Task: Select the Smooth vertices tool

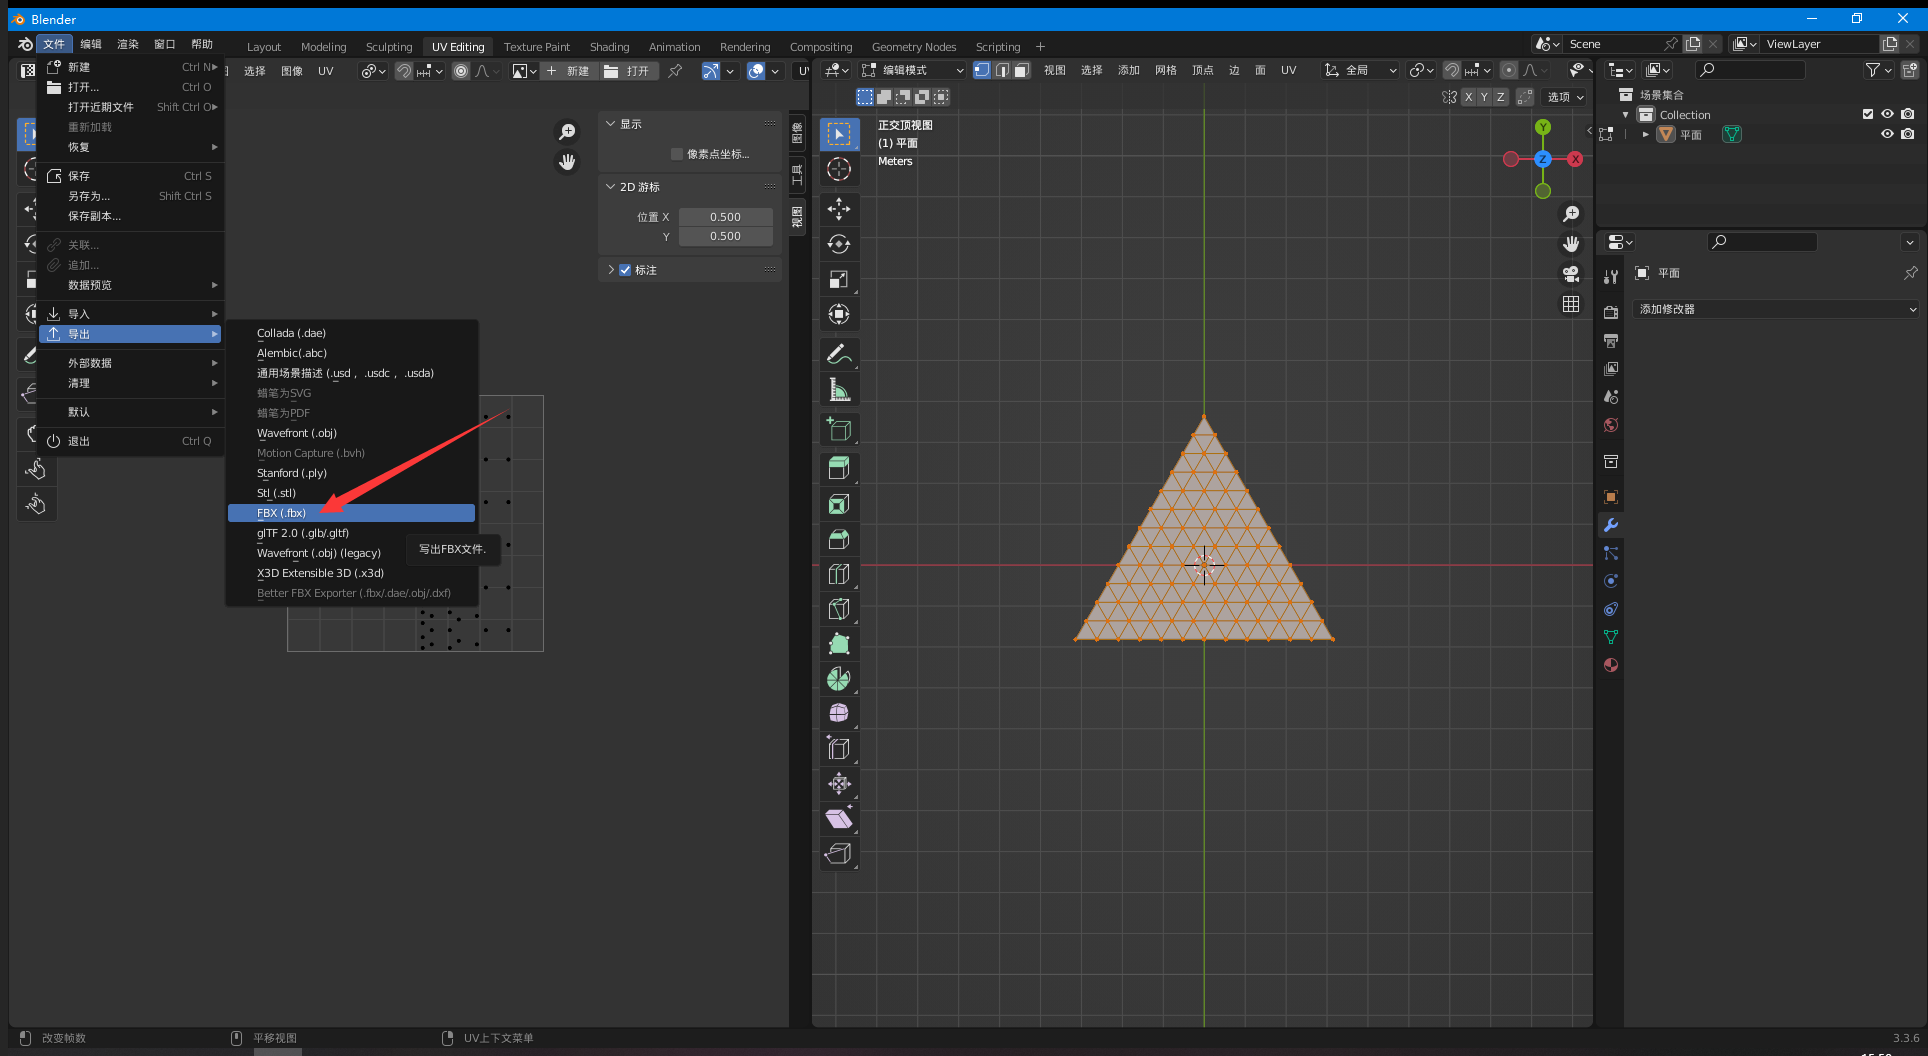Action: click(839, 713)
